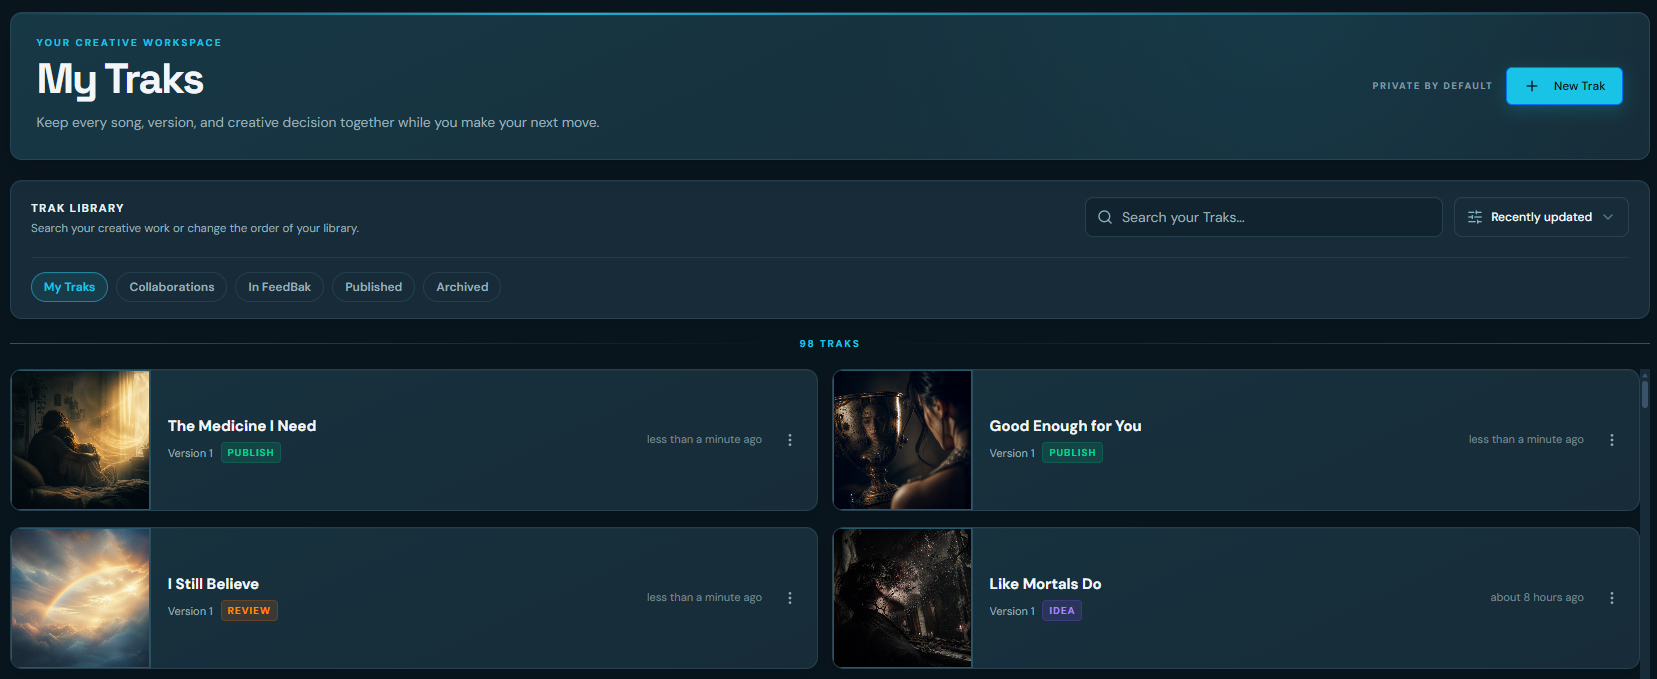The image size is (1657, 679).
Task: Click the PUBLISH badge on The Medicine I Need
Action: pos(250,453)
